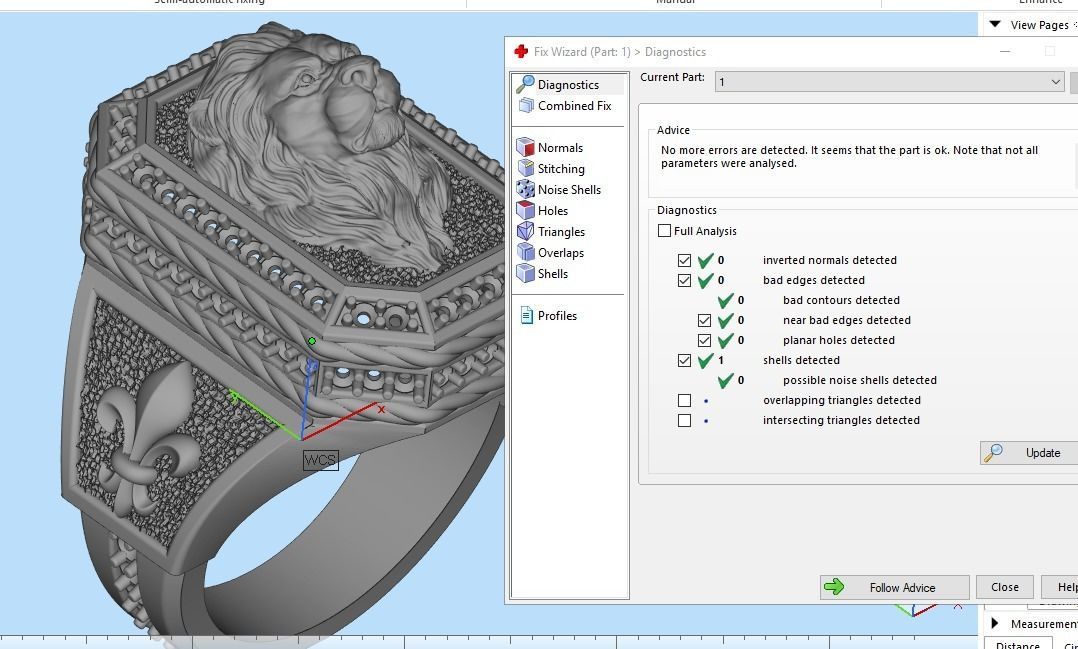The image size is (1078, 649).
Task: Uncheck shells detected checkbox
Action: [x=684, y=360]
